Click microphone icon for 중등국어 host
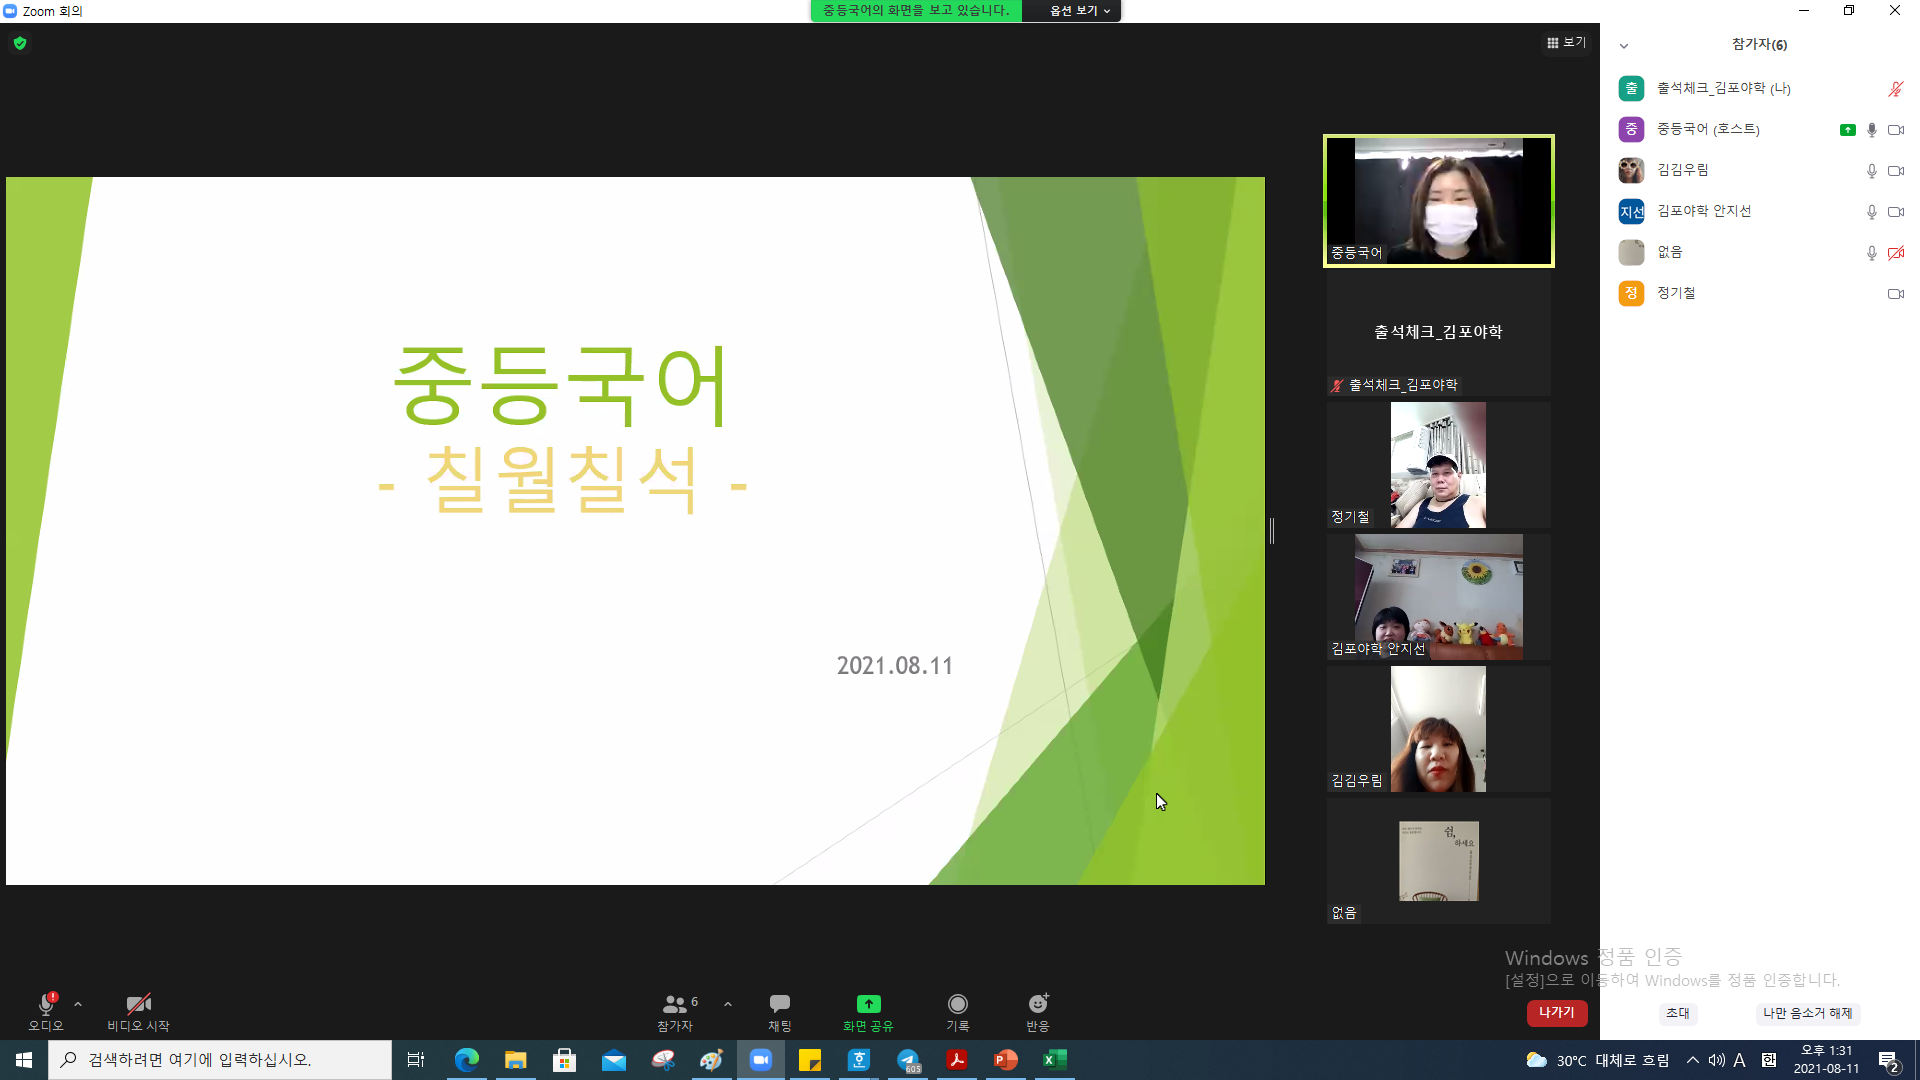This screenshot has height=1080, width=1920. click(x=1872, y=130)
